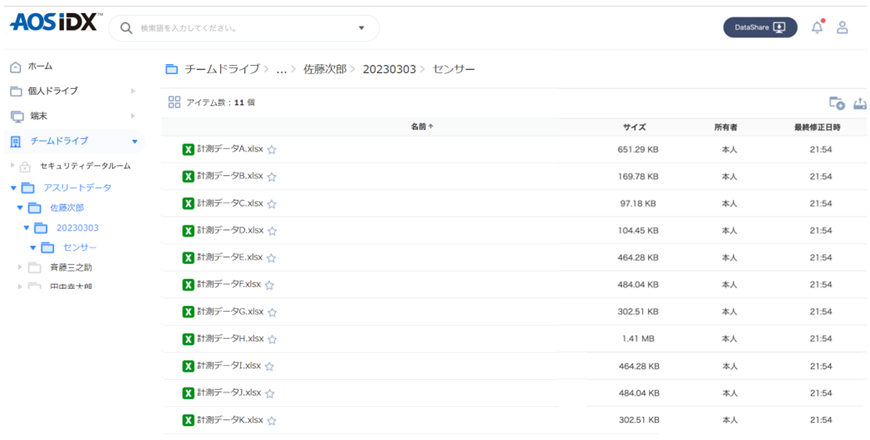Image resolution: width=870 pixels, height=440 pixels.
Task: Open 端末 in the sidebar
Action: point(38,116)
